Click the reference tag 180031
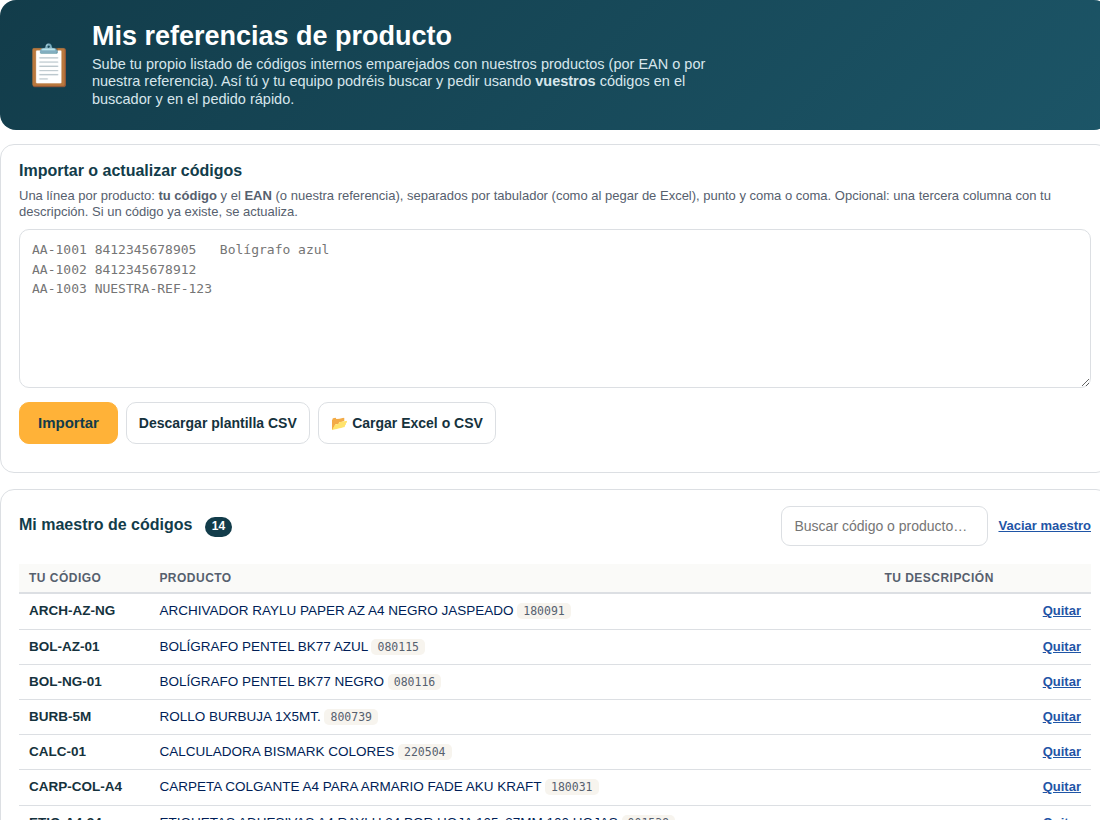Screen dimensions: 1100x820 [x=572, y=787]
